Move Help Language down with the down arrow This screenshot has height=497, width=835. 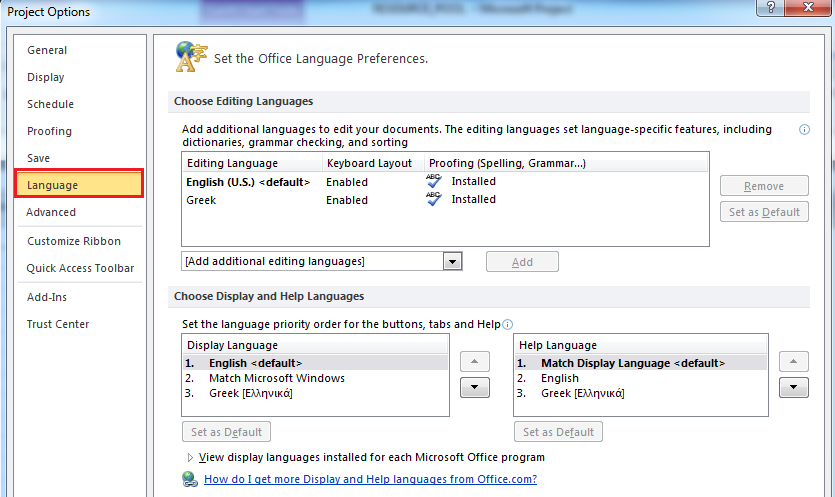[x=793, y=387]
